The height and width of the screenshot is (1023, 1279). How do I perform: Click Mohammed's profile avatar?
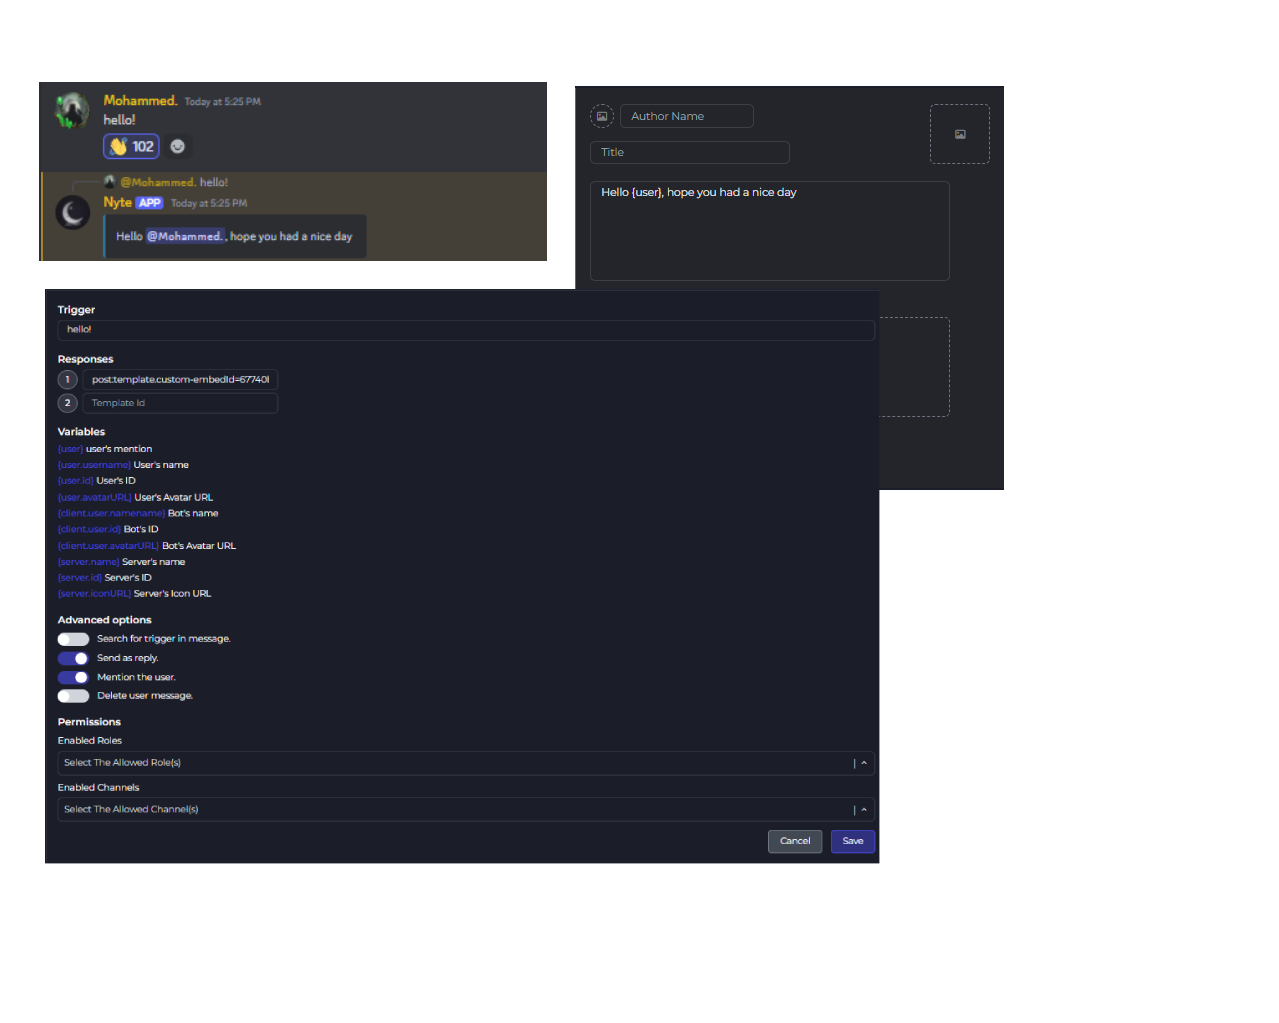70,110
